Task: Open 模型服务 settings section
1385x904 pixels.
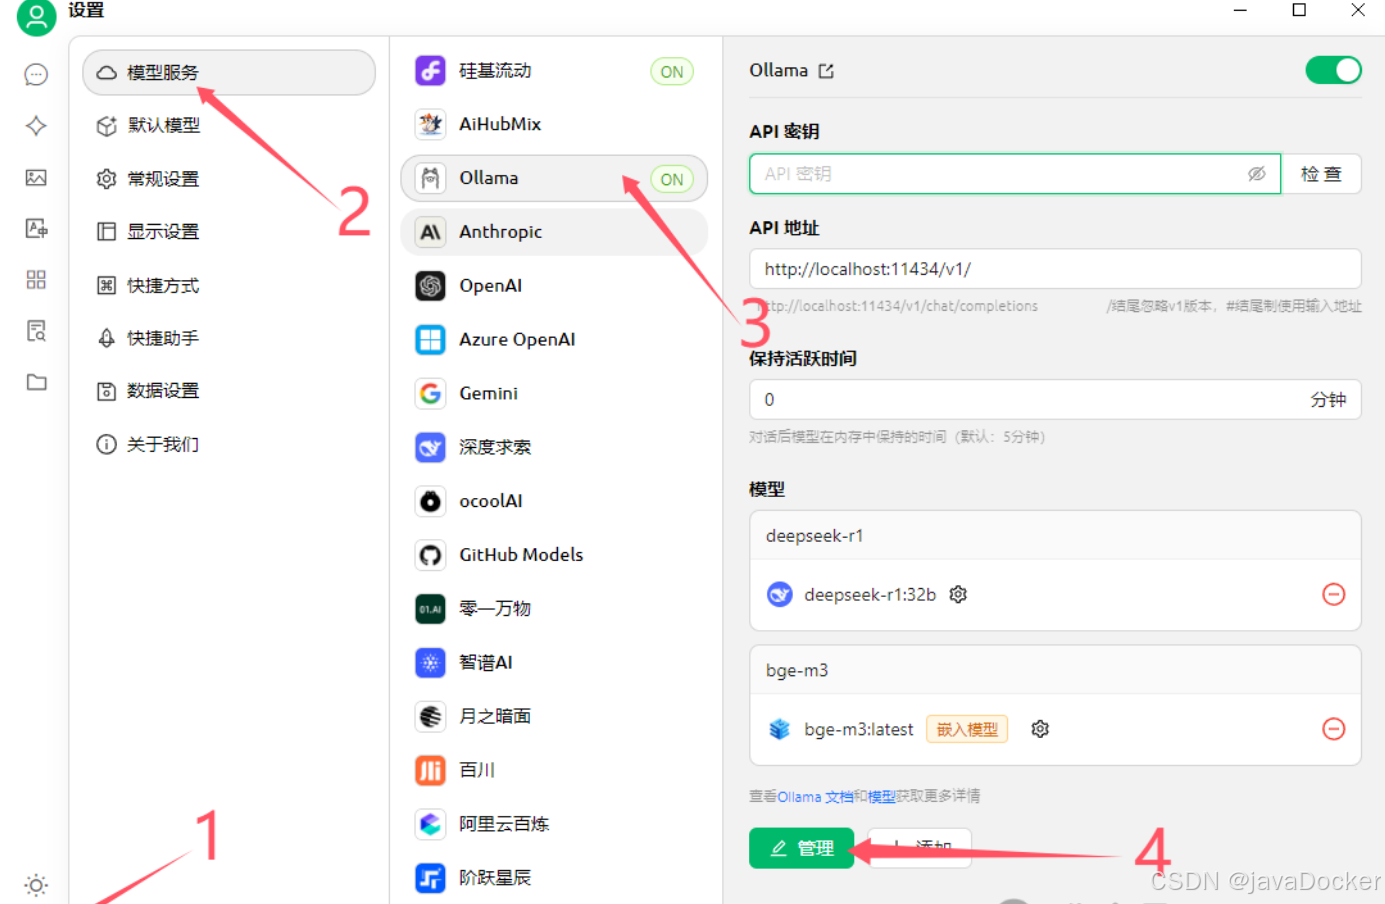Action: pos(229,73)
